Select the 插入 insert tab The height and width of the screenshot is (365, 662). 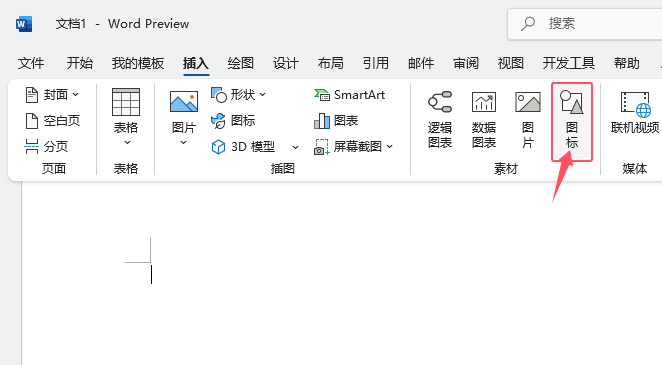point(196,63)
